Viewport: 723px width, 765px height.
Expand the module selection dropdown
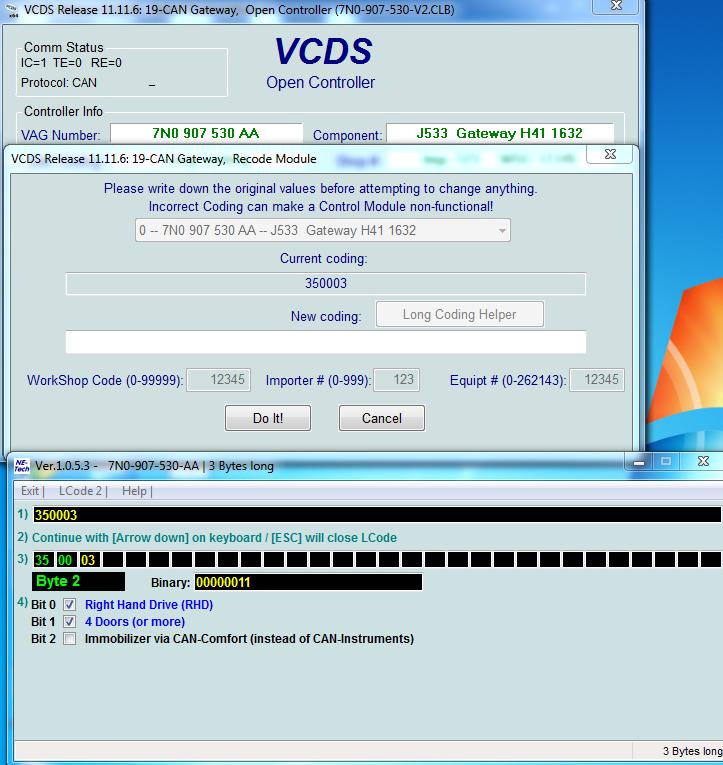pyautogui.click(x=502, y=231)
